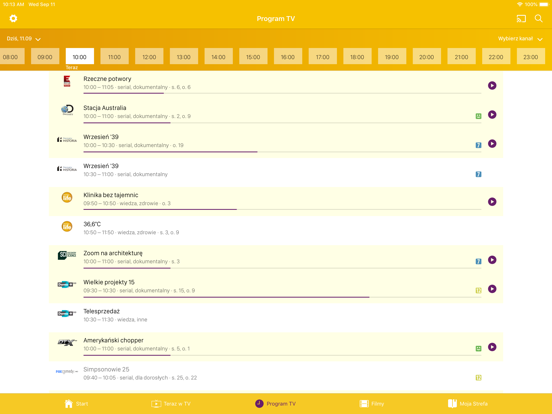The width and height of the screenshot is (552, 414).
Task: Open the search magnifier icon
Action: click(x=539, y=18)
